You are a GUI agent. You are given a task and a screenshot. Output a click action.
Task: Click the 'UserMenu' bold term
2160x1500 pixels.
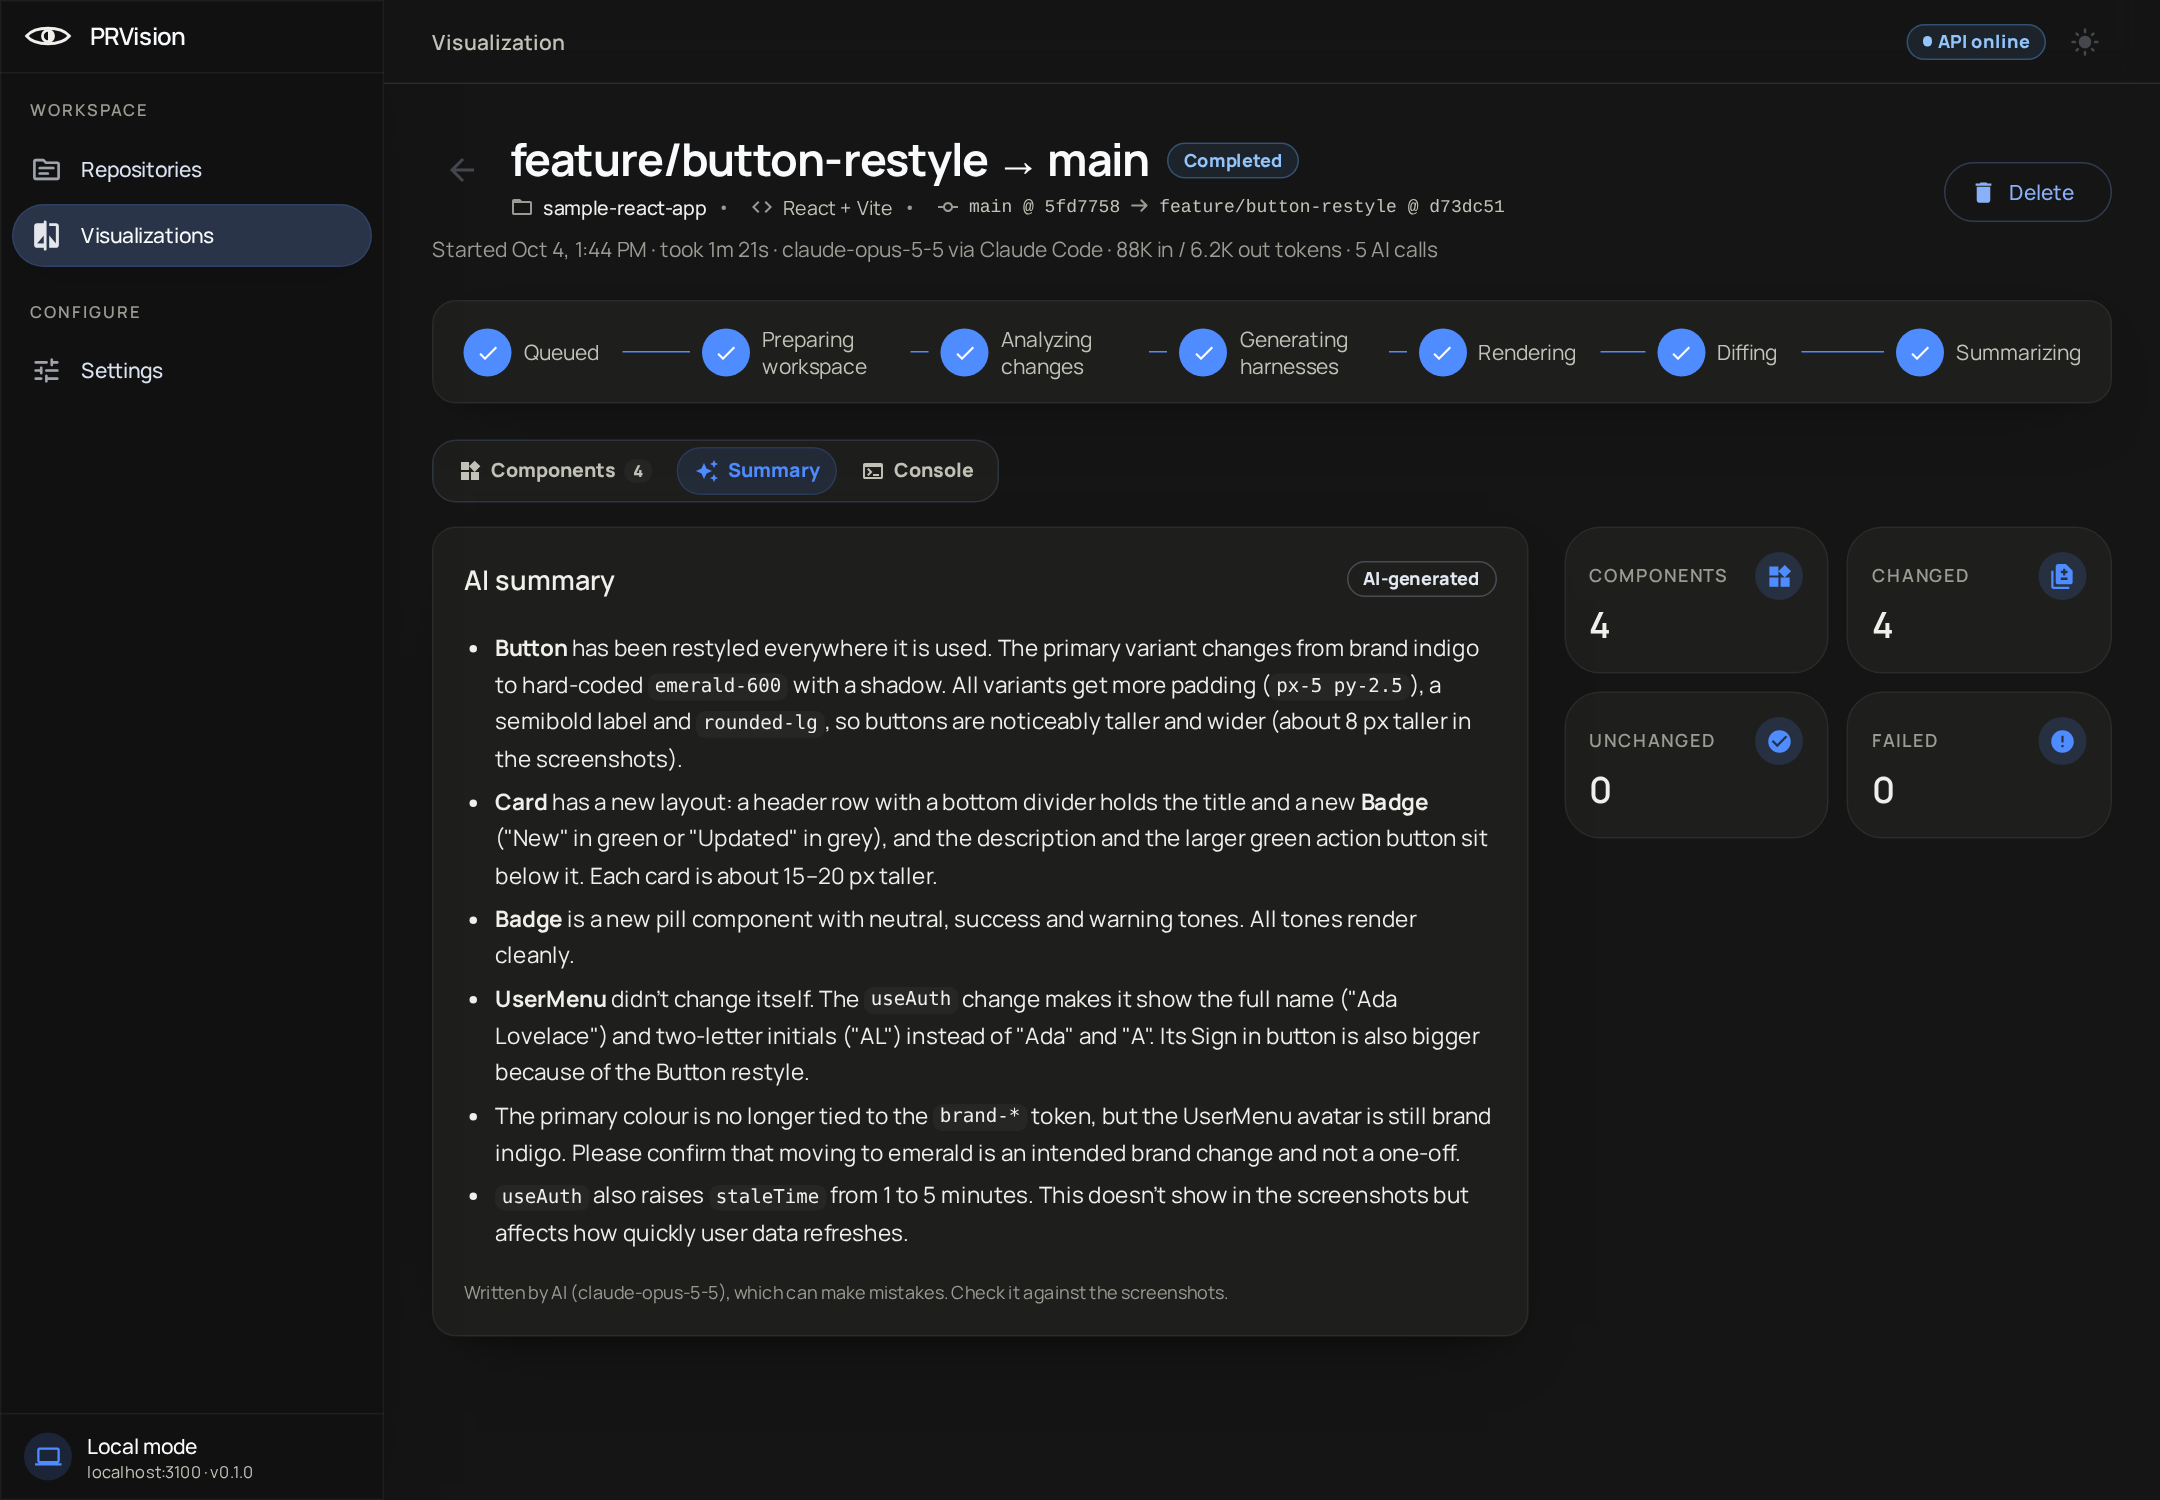pos(550,1000)
